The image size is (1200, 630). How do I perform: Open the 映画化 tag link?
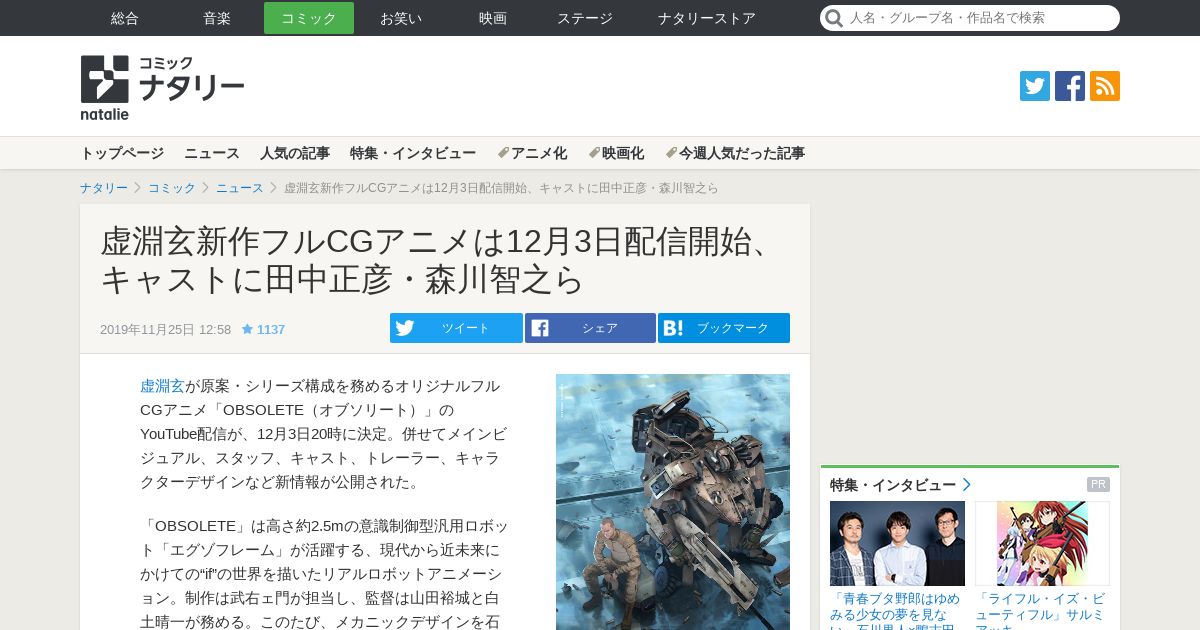(616, 153)
